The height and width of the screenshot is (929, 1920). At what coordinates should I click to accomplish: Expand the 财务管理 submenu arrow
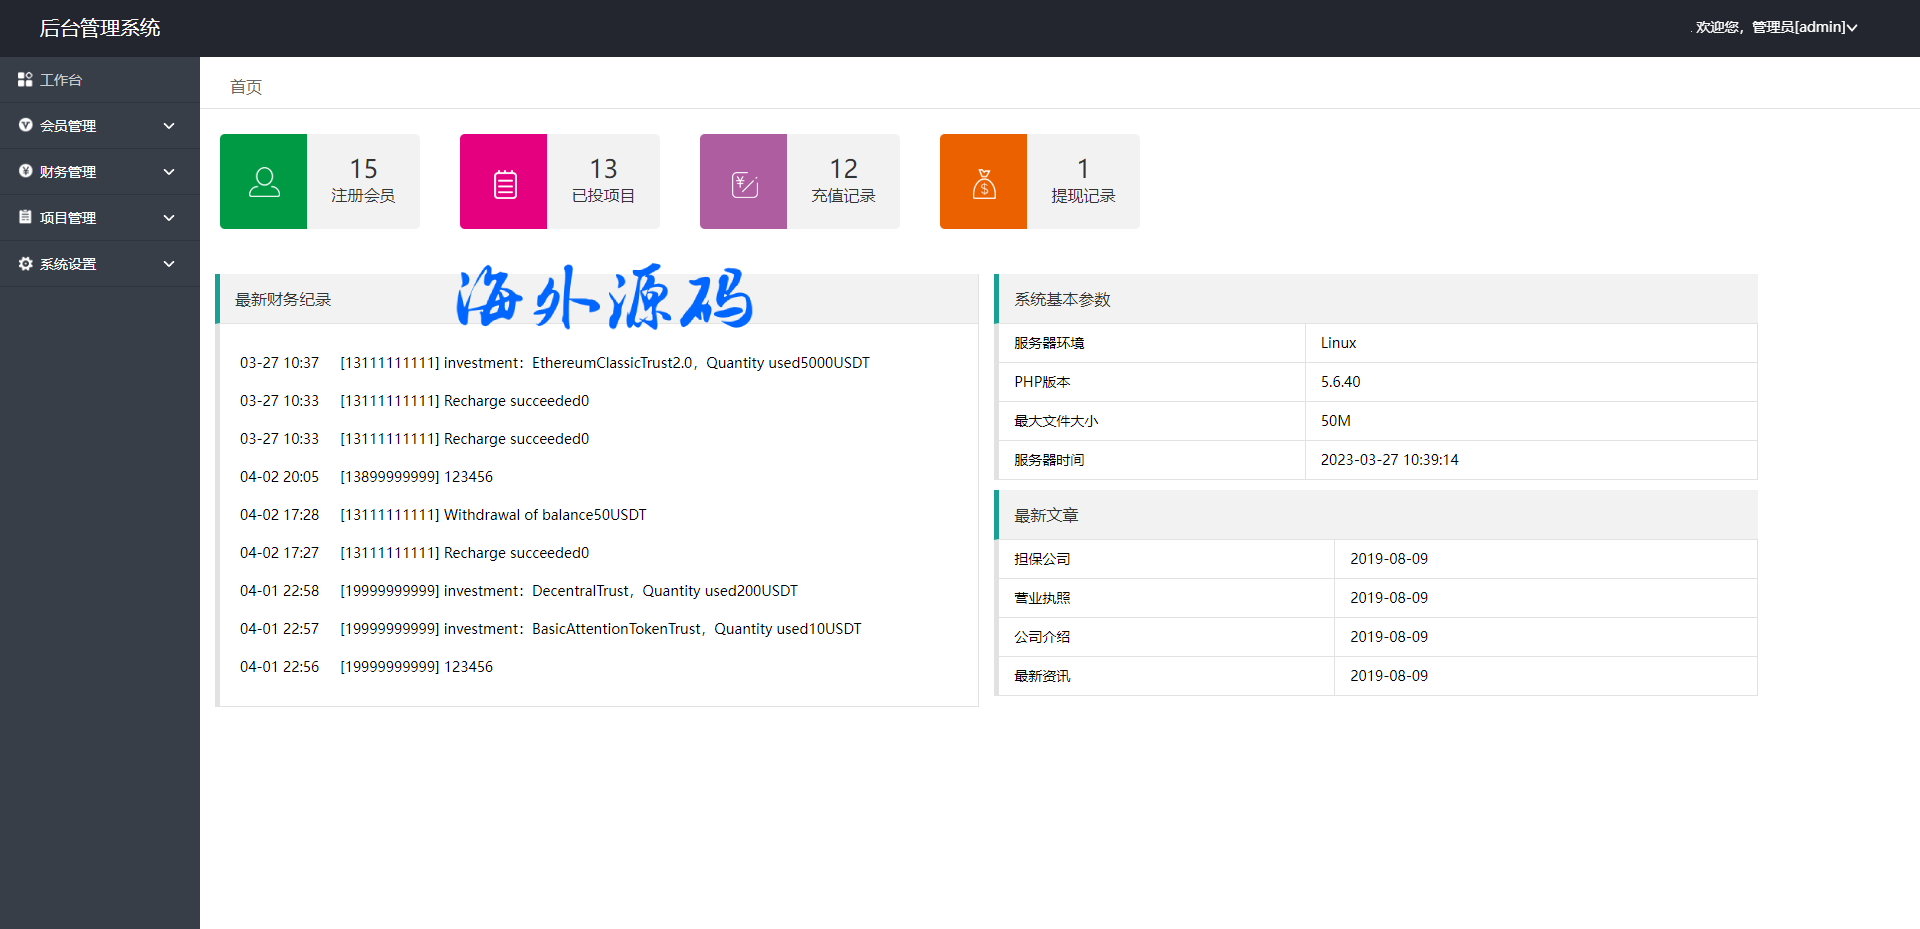click(x=169, y=172)
